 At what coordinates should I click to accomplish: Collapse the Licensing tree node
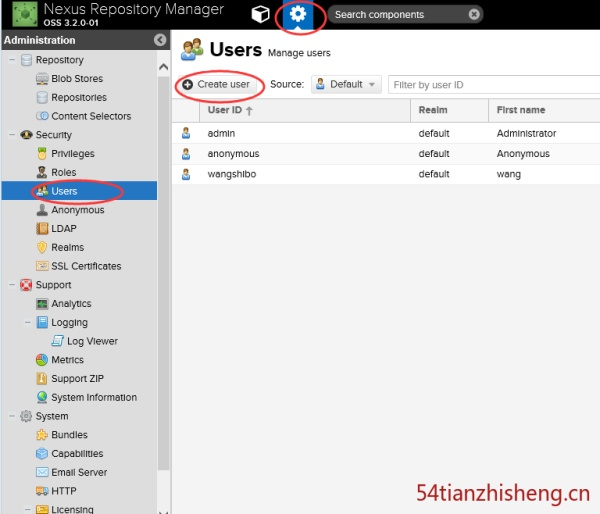pos(28,509)
